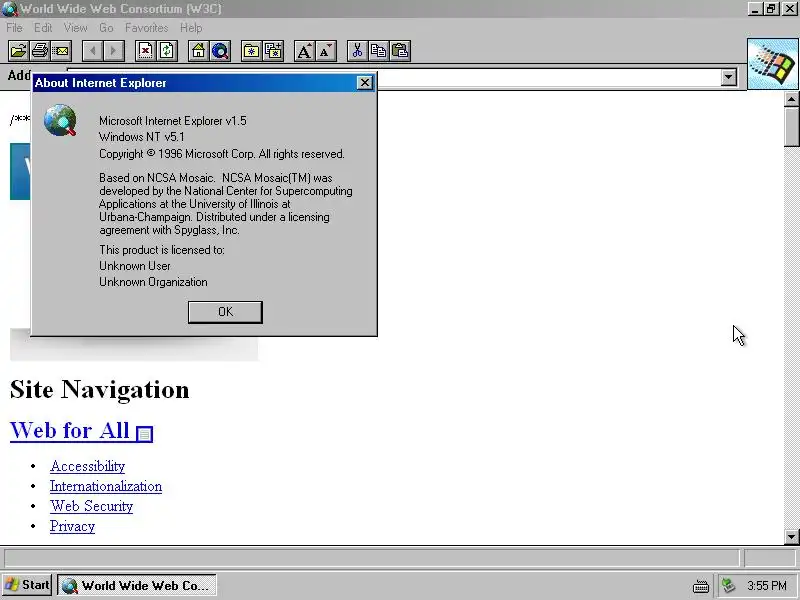800x600 pixels.
Task: Click the page scrollbar up arrow
Action: (791, 99)
